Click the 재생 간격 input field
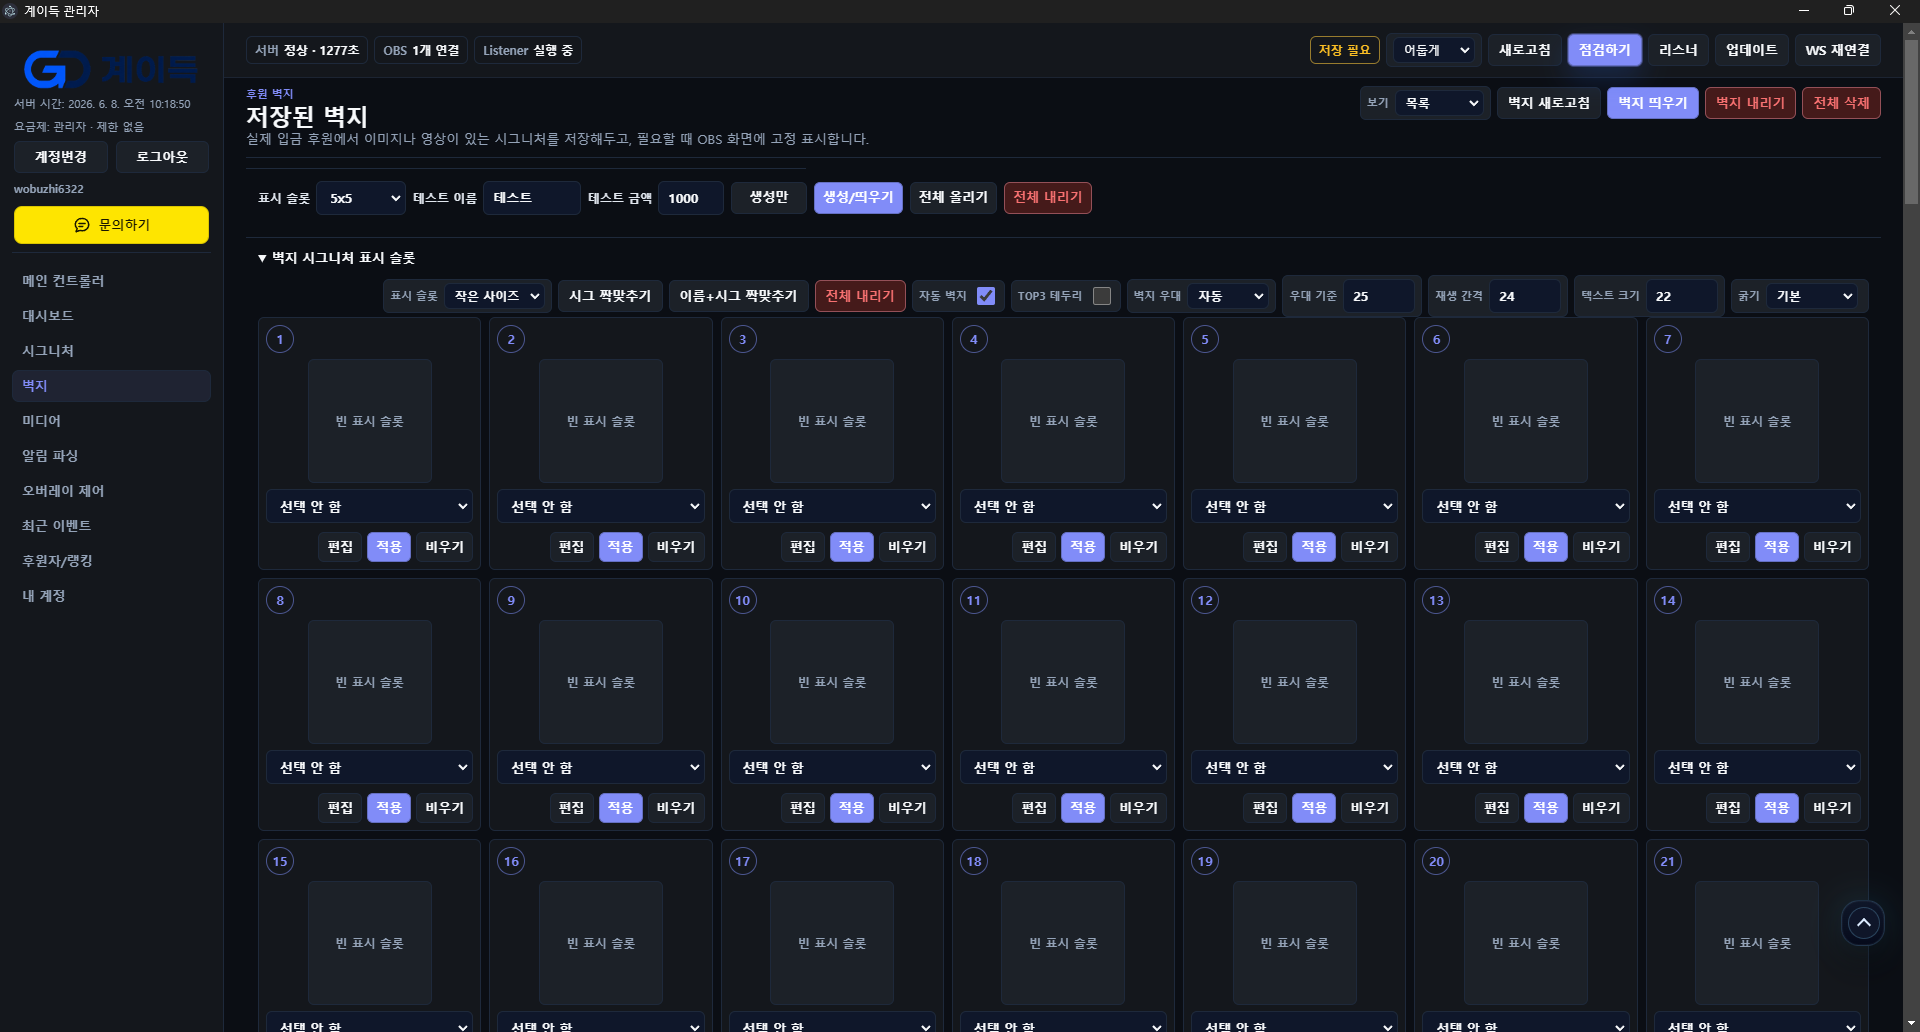Screen dimensions: 1920x1032 [x=1524, y=296]
